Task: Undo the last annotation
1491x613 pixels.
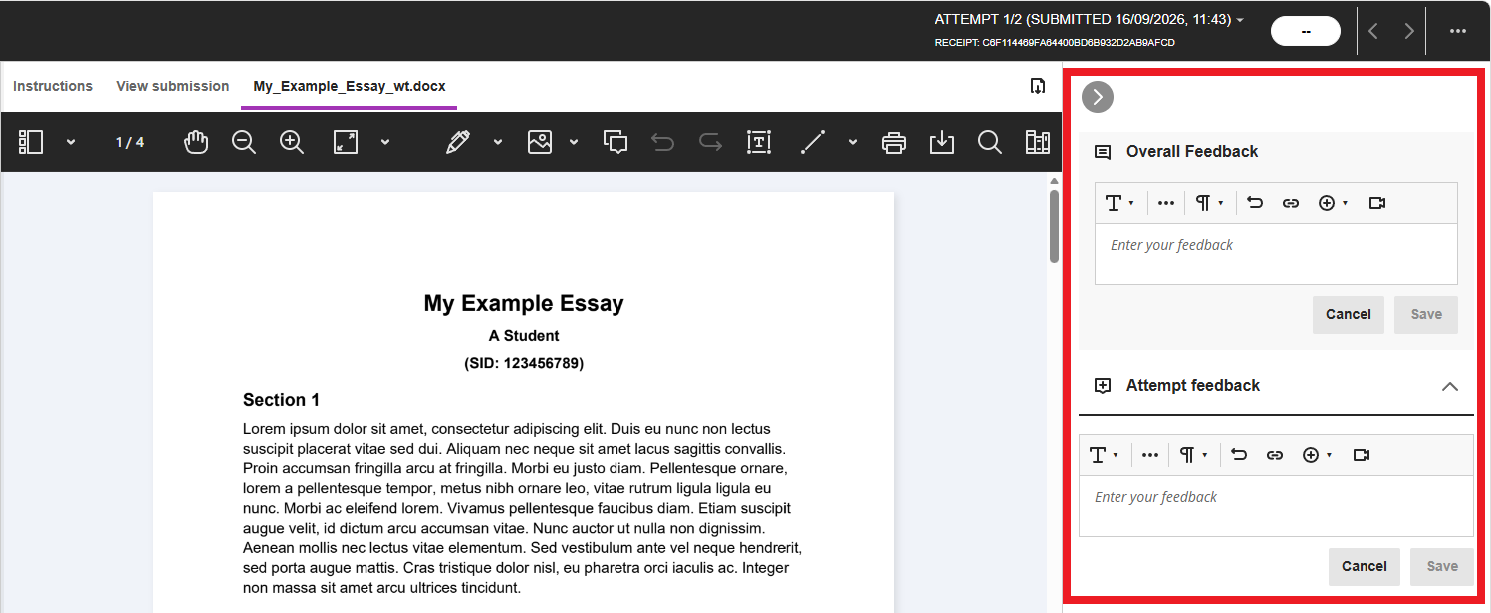Action: pos(662,142)
